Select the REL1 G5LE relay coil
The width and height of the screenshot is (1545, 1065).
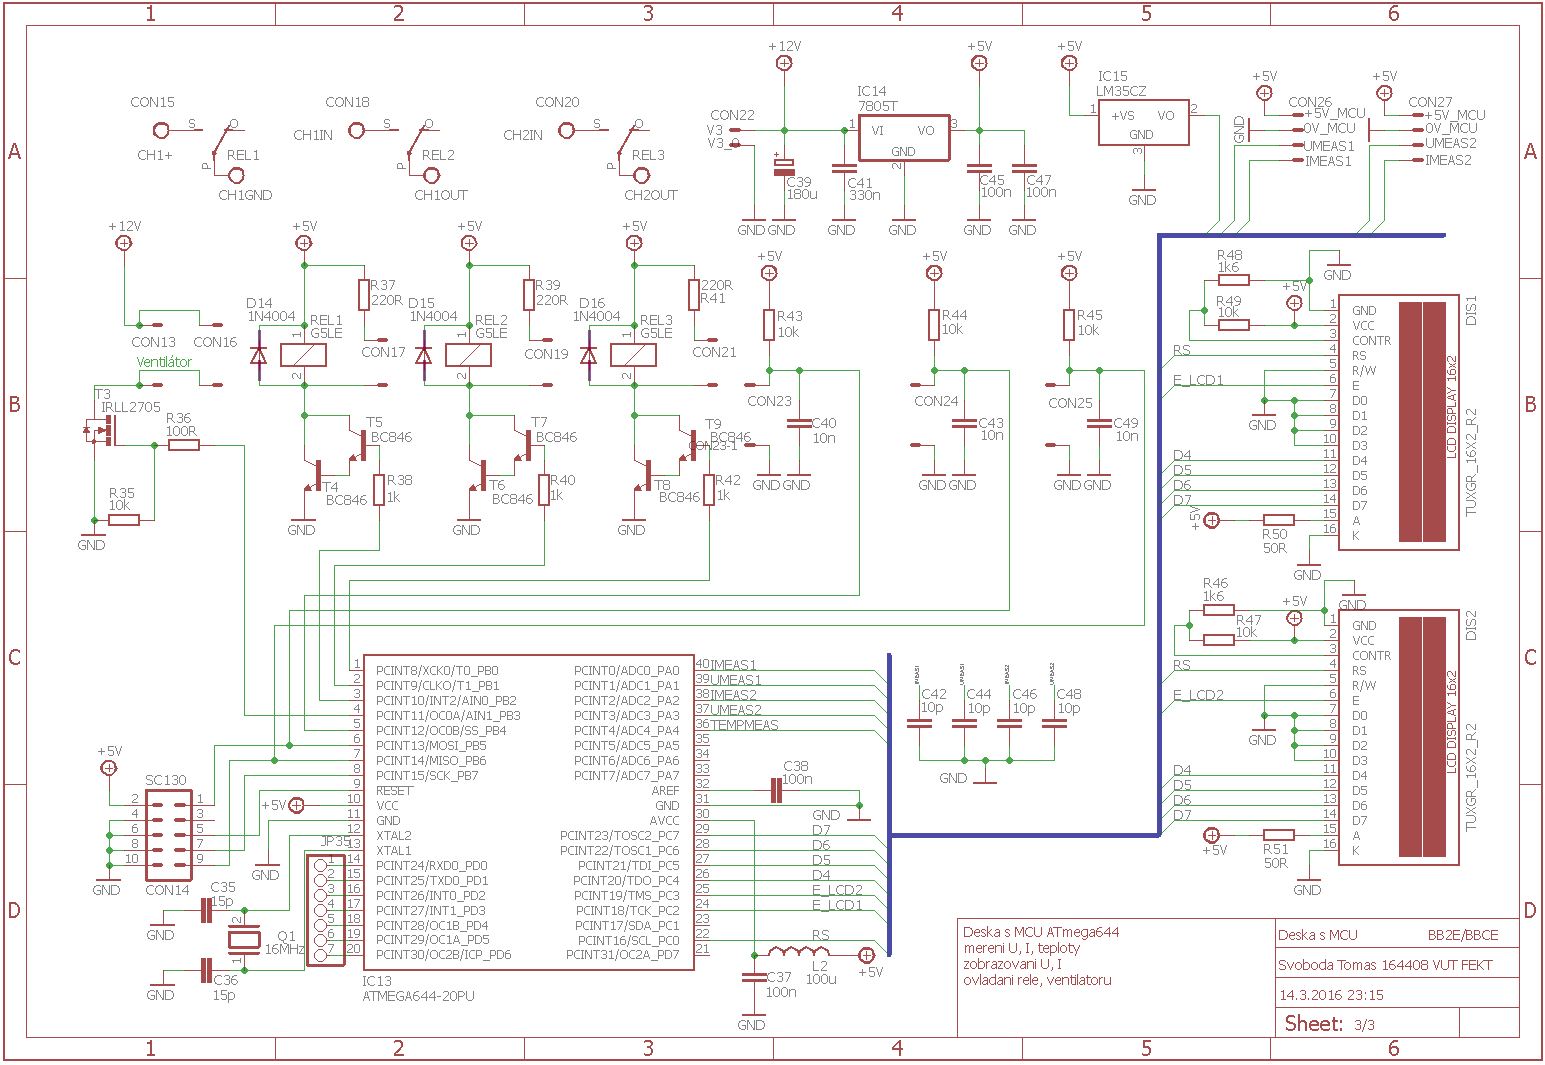tap(303, 355)
